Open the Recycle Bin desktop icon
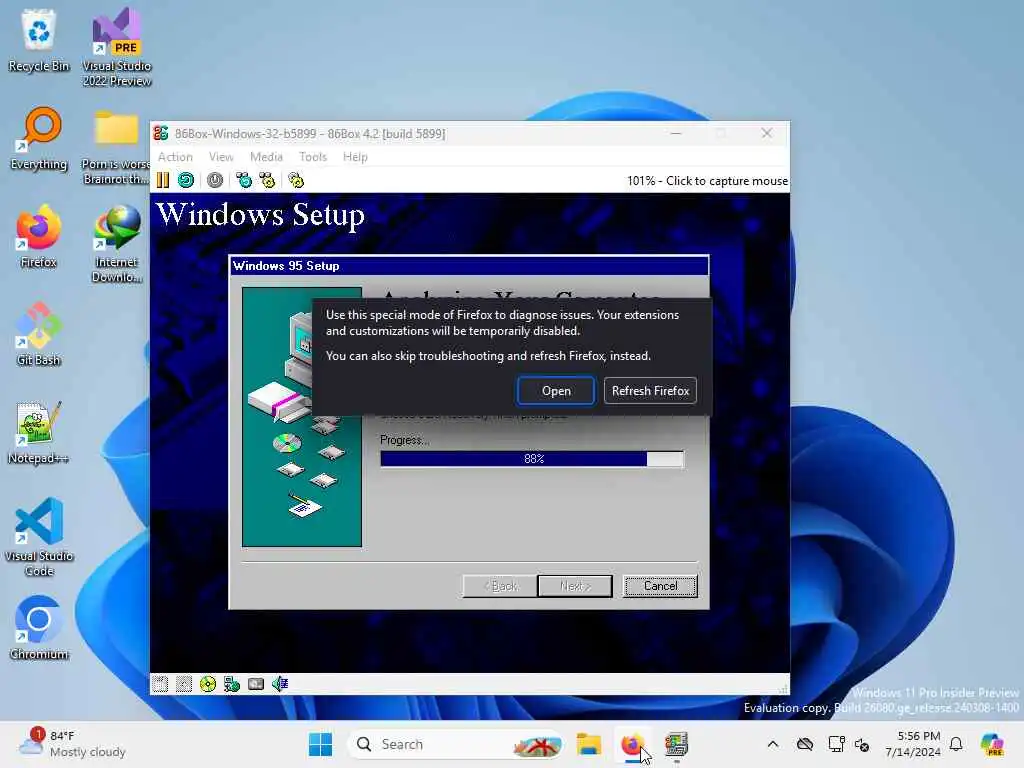 pos(39,40)
